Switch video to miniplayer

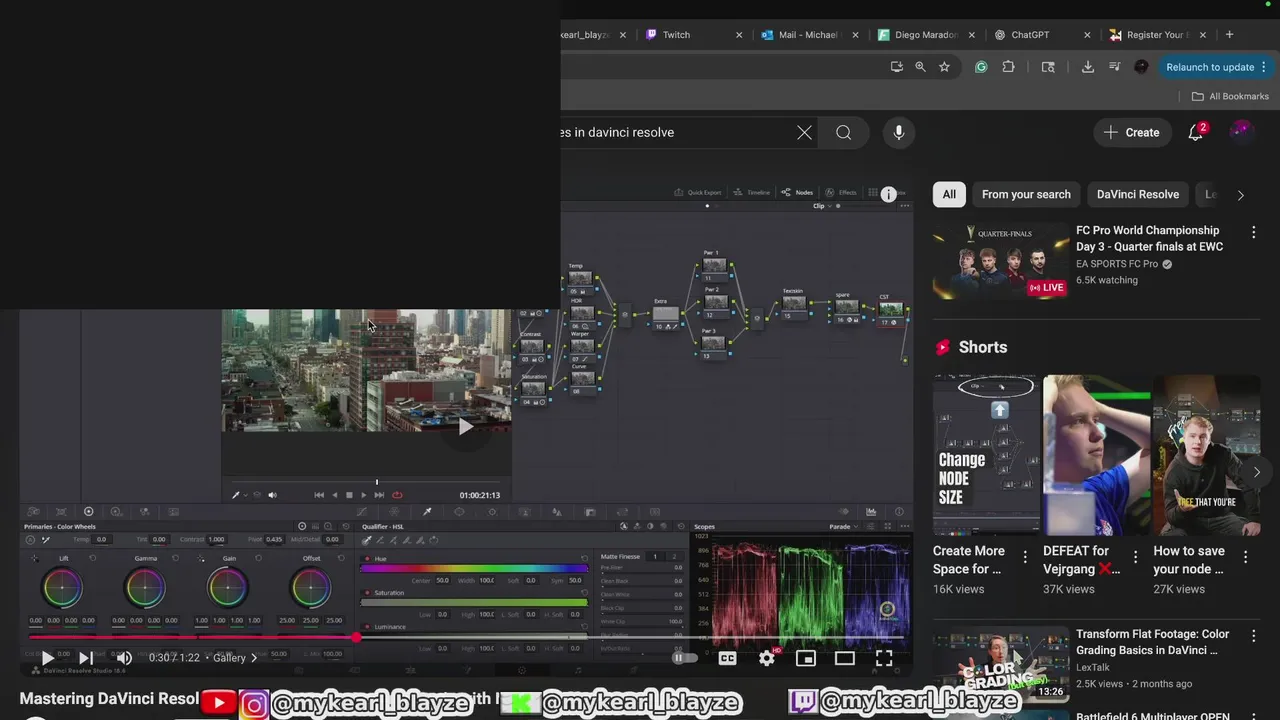tap(806, 658)
